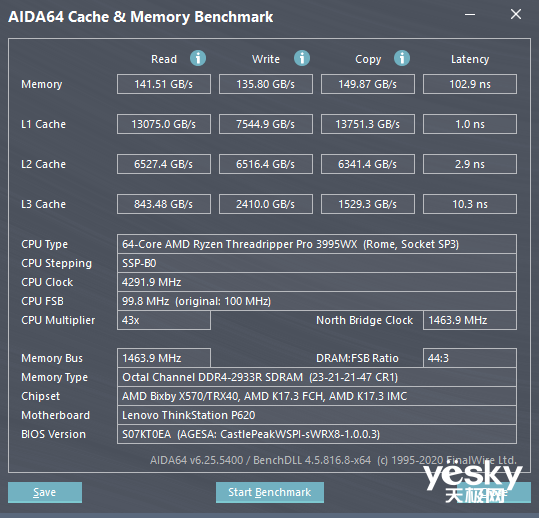This screenshot has width=539, height=518.
Task: Click the L2 Cache Write 6516.4 GB/s field
Action: (x=266, y=164)
